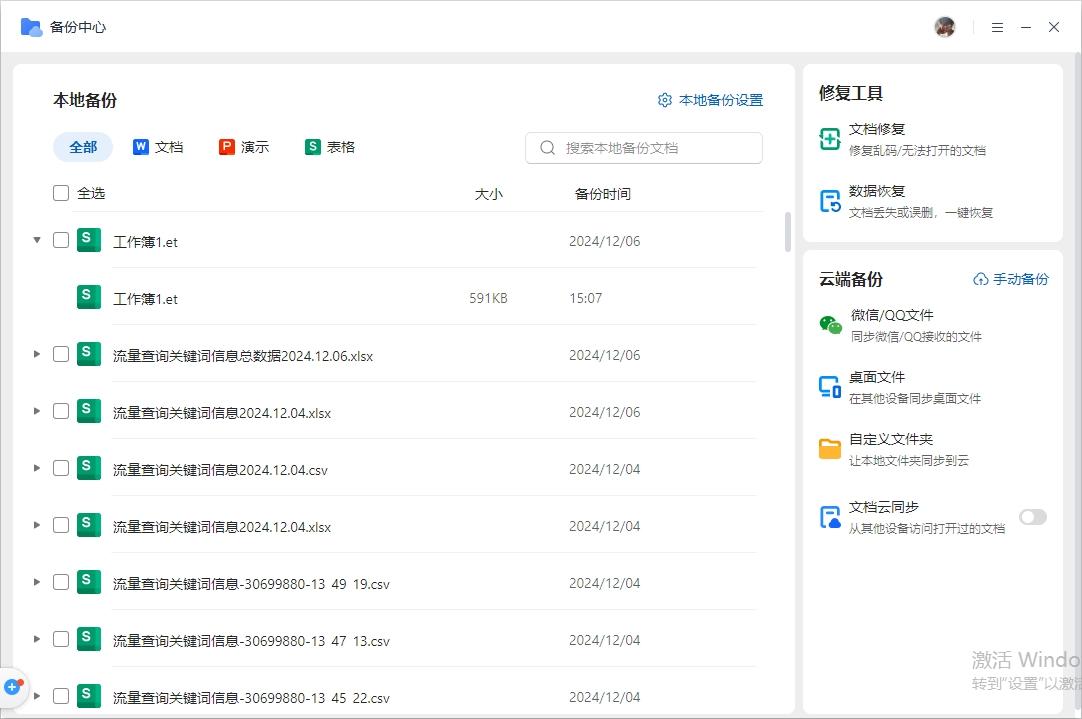Click the 搜索本地备份文档 search field
1082x719 pixels.
tap(644, 148)
